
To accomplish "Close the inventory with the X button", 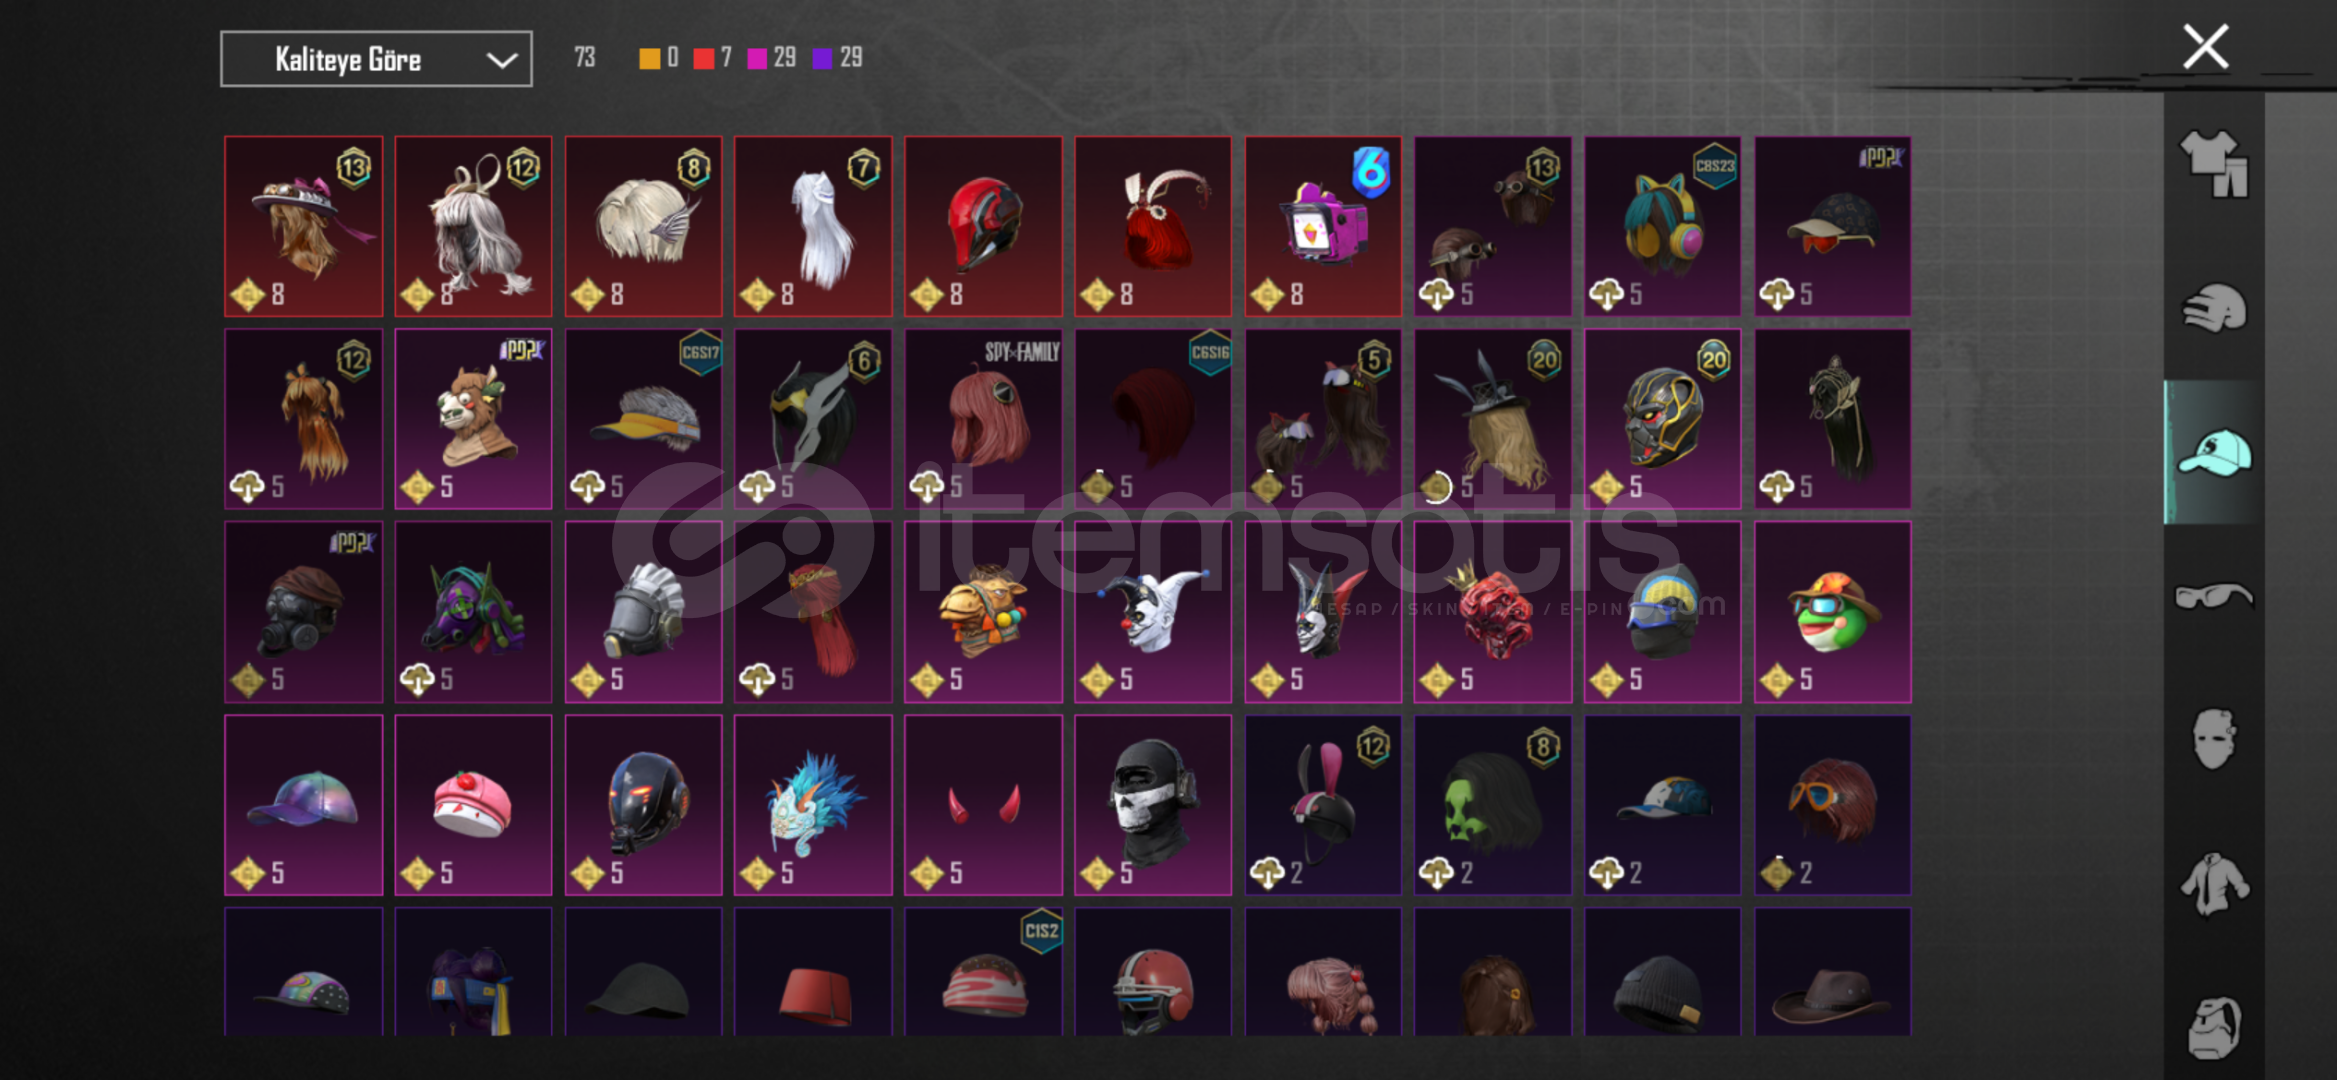I will pos(2205,47).
